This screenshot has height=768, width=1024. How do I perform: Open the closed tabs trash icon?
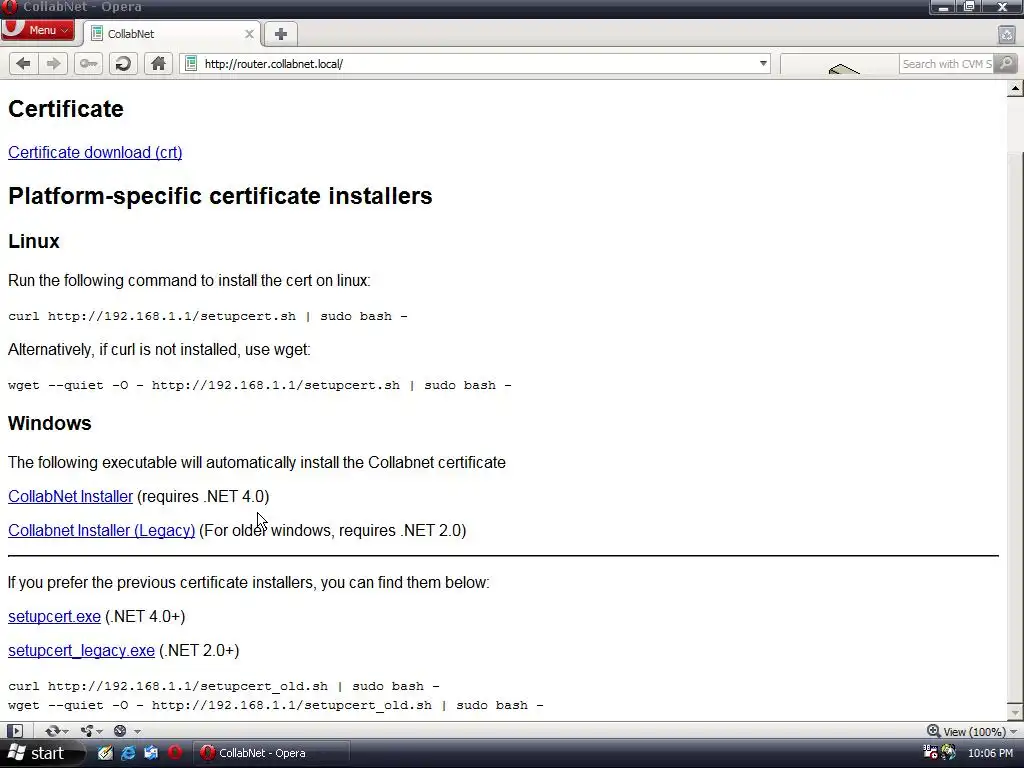1006,35
